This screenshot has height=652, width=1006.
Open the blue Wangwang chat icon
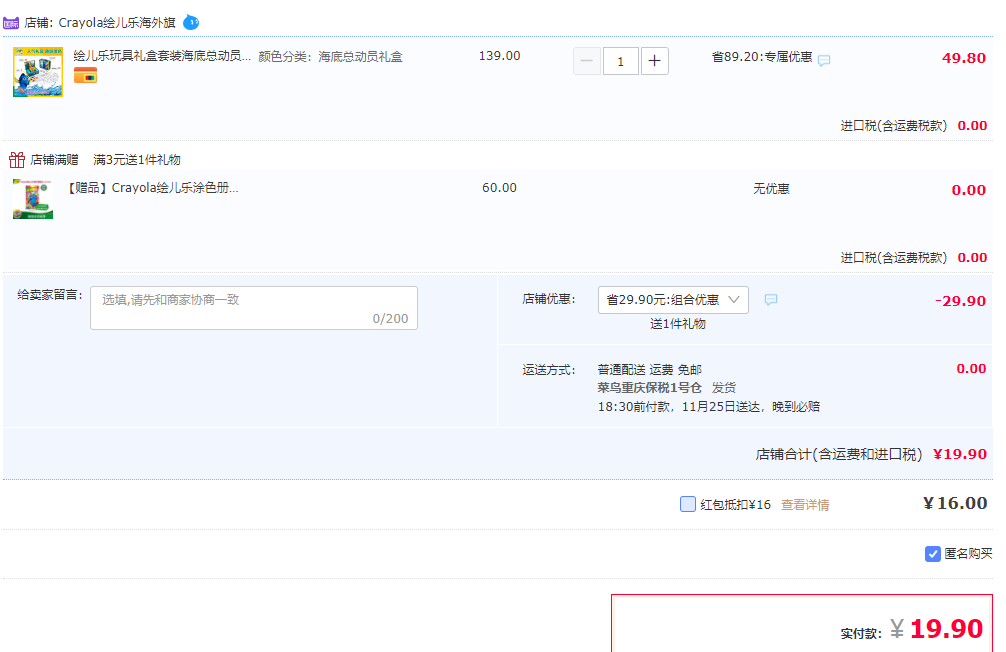pos(191,22)
